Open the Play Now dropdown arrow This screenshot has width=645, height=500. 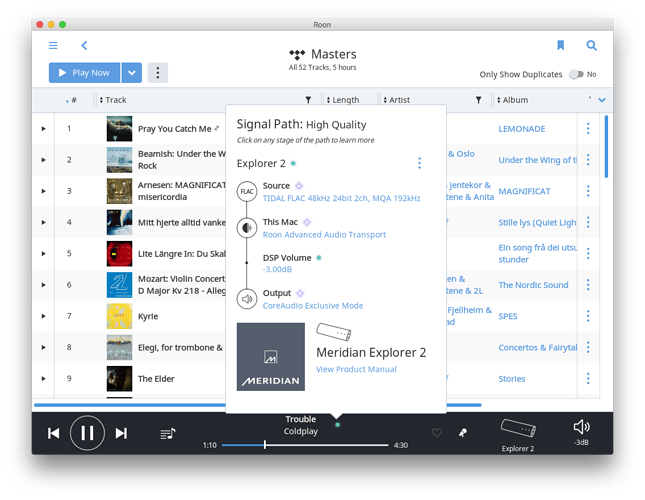[x=132, y=73]
